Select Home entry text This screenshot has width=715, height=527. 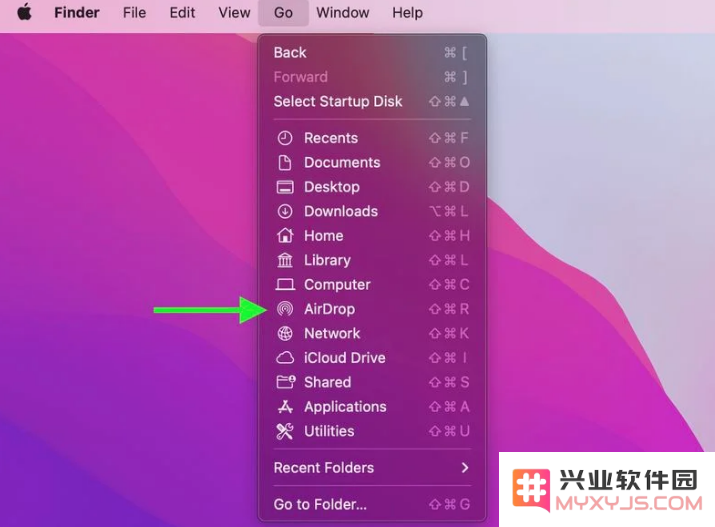click(x=323, y=236)
